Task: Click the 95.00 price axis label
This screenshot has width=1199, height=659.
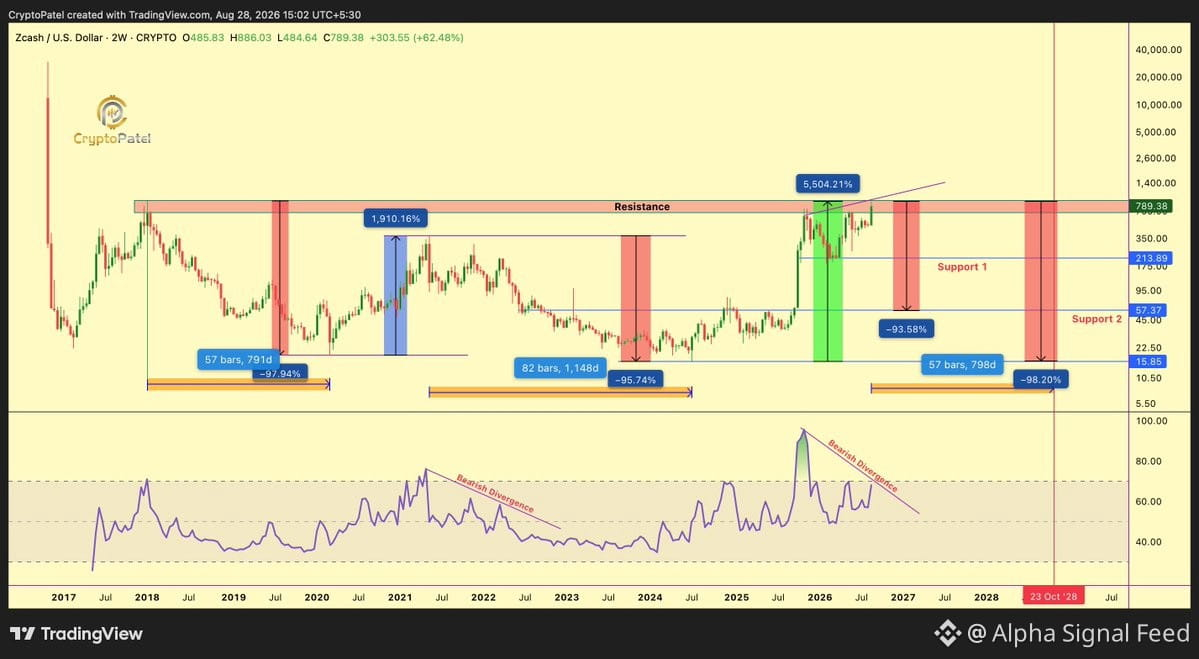Action: tap(1149, 291)
